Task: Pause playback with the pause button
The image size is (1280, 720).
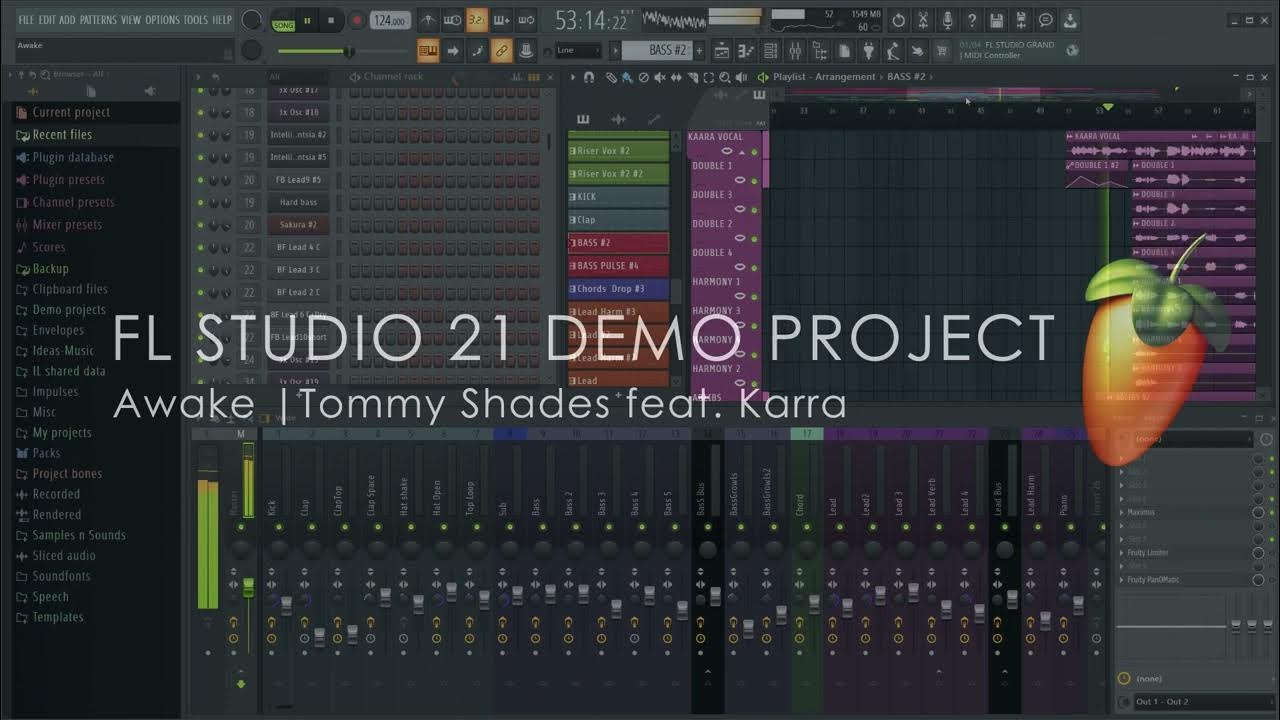Action: 307,20
